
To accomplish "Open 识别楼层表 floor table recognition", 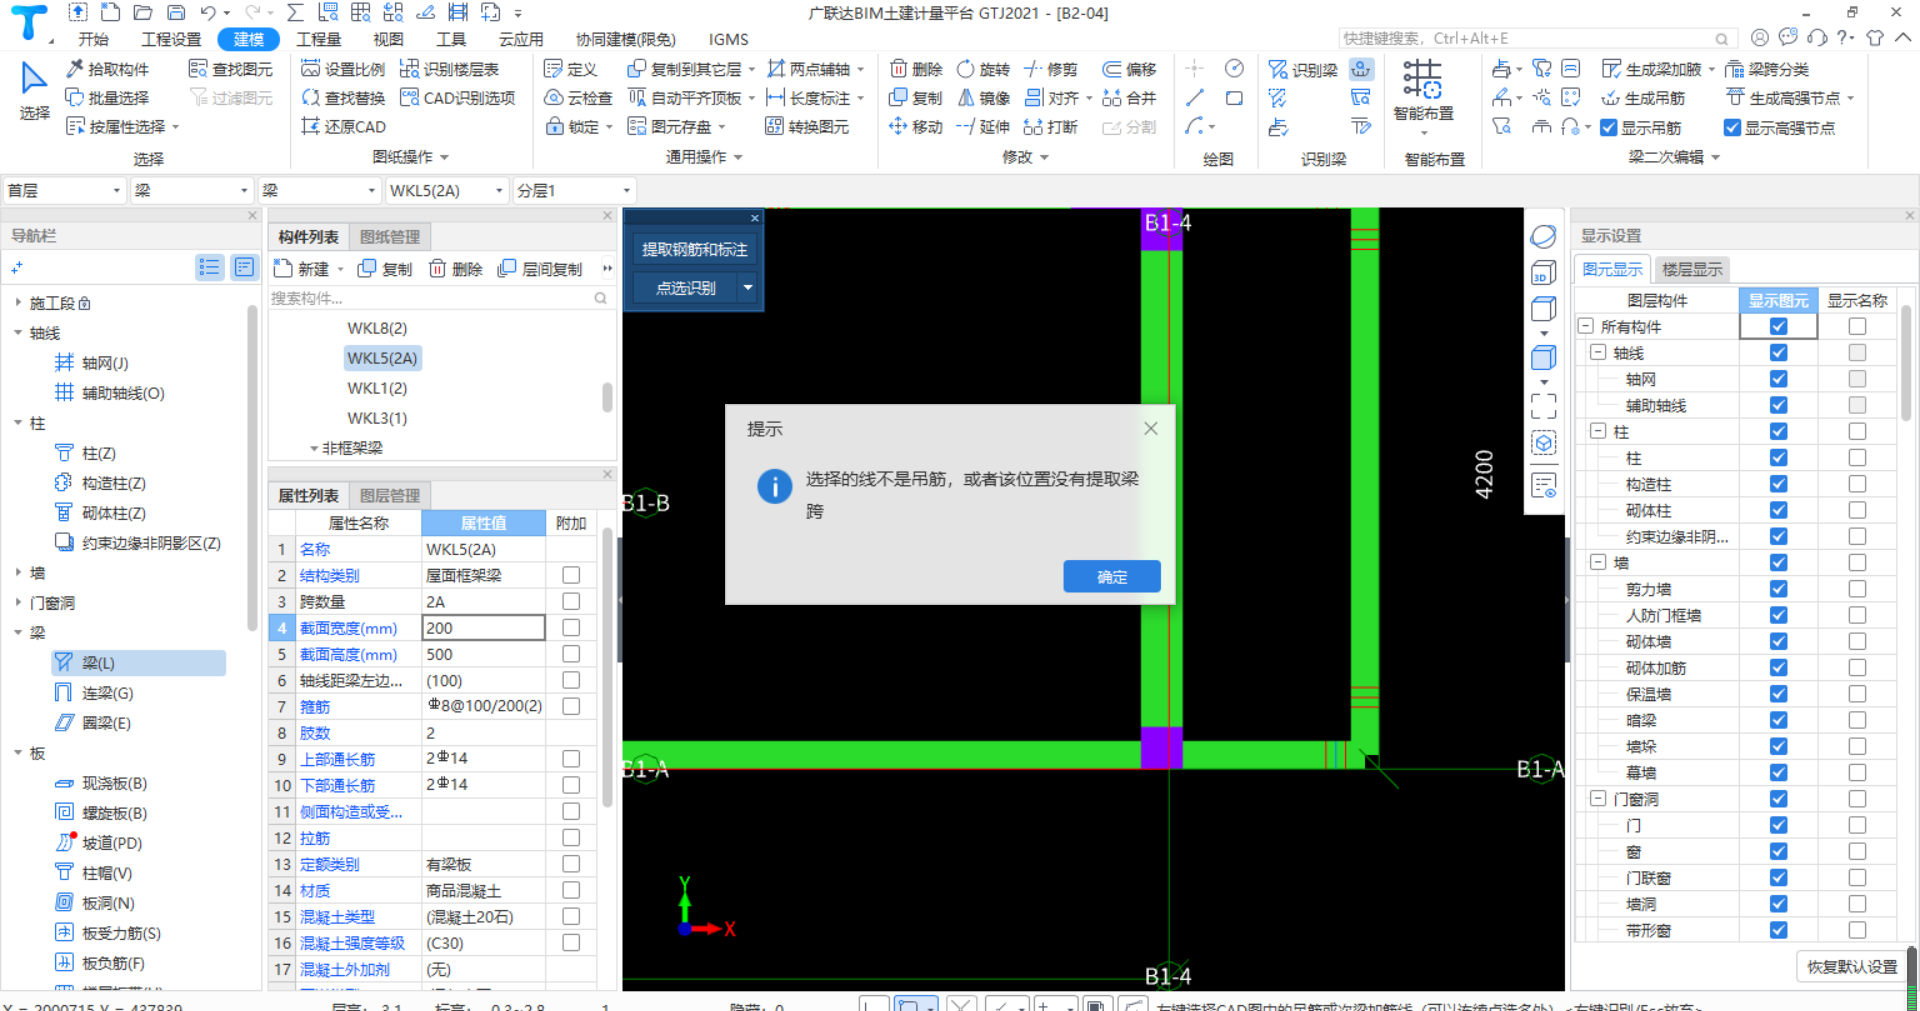I will pos(449,69).
